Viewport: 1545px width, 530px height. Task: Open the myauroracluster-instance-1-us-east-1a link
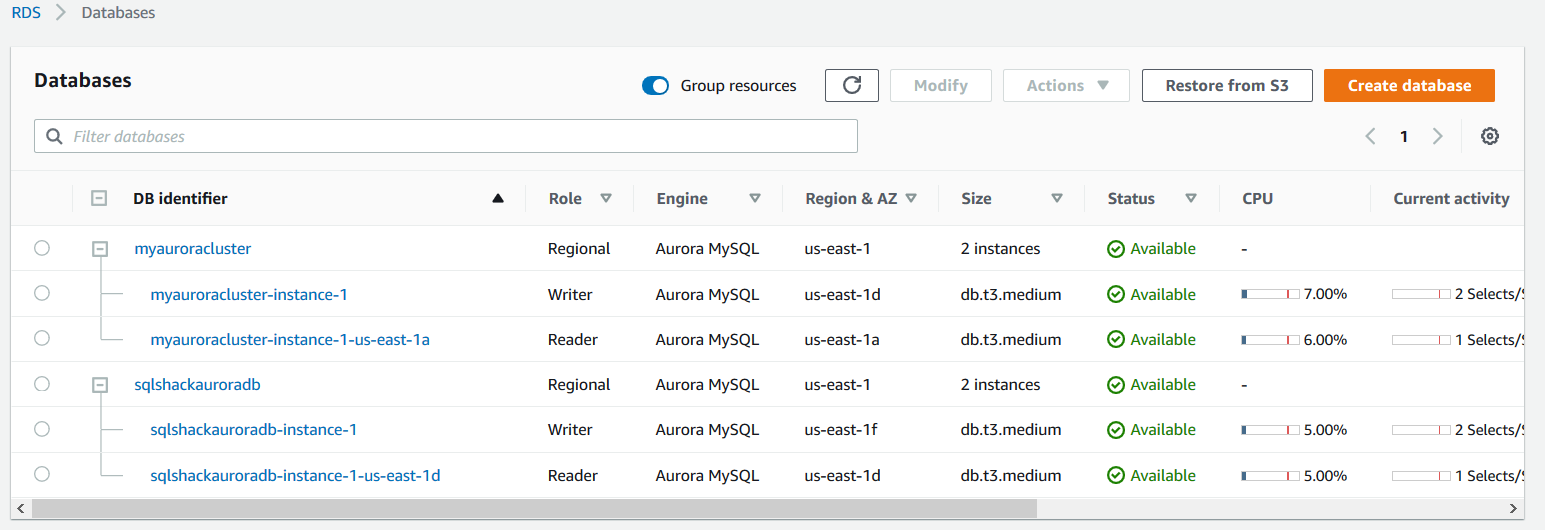290,340
